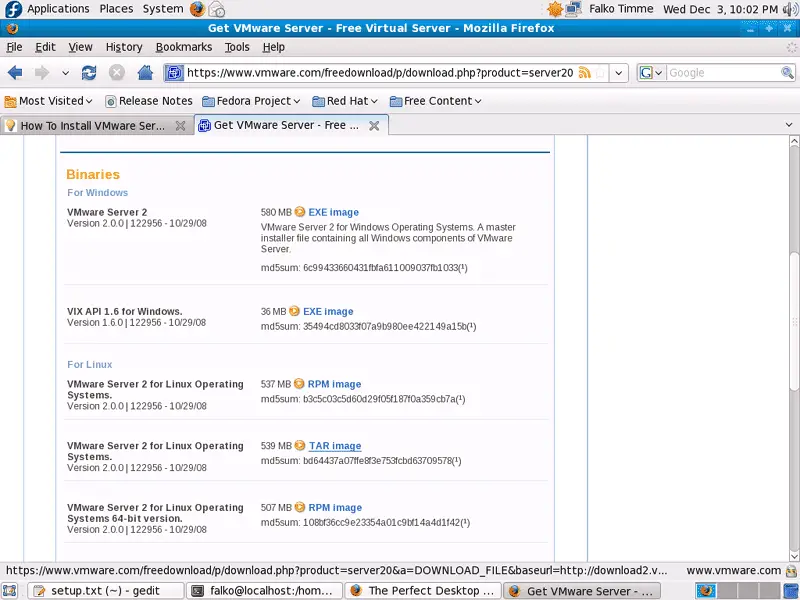800x600 pixels.
Task: Open the History menu
Action: coord(124,47)
